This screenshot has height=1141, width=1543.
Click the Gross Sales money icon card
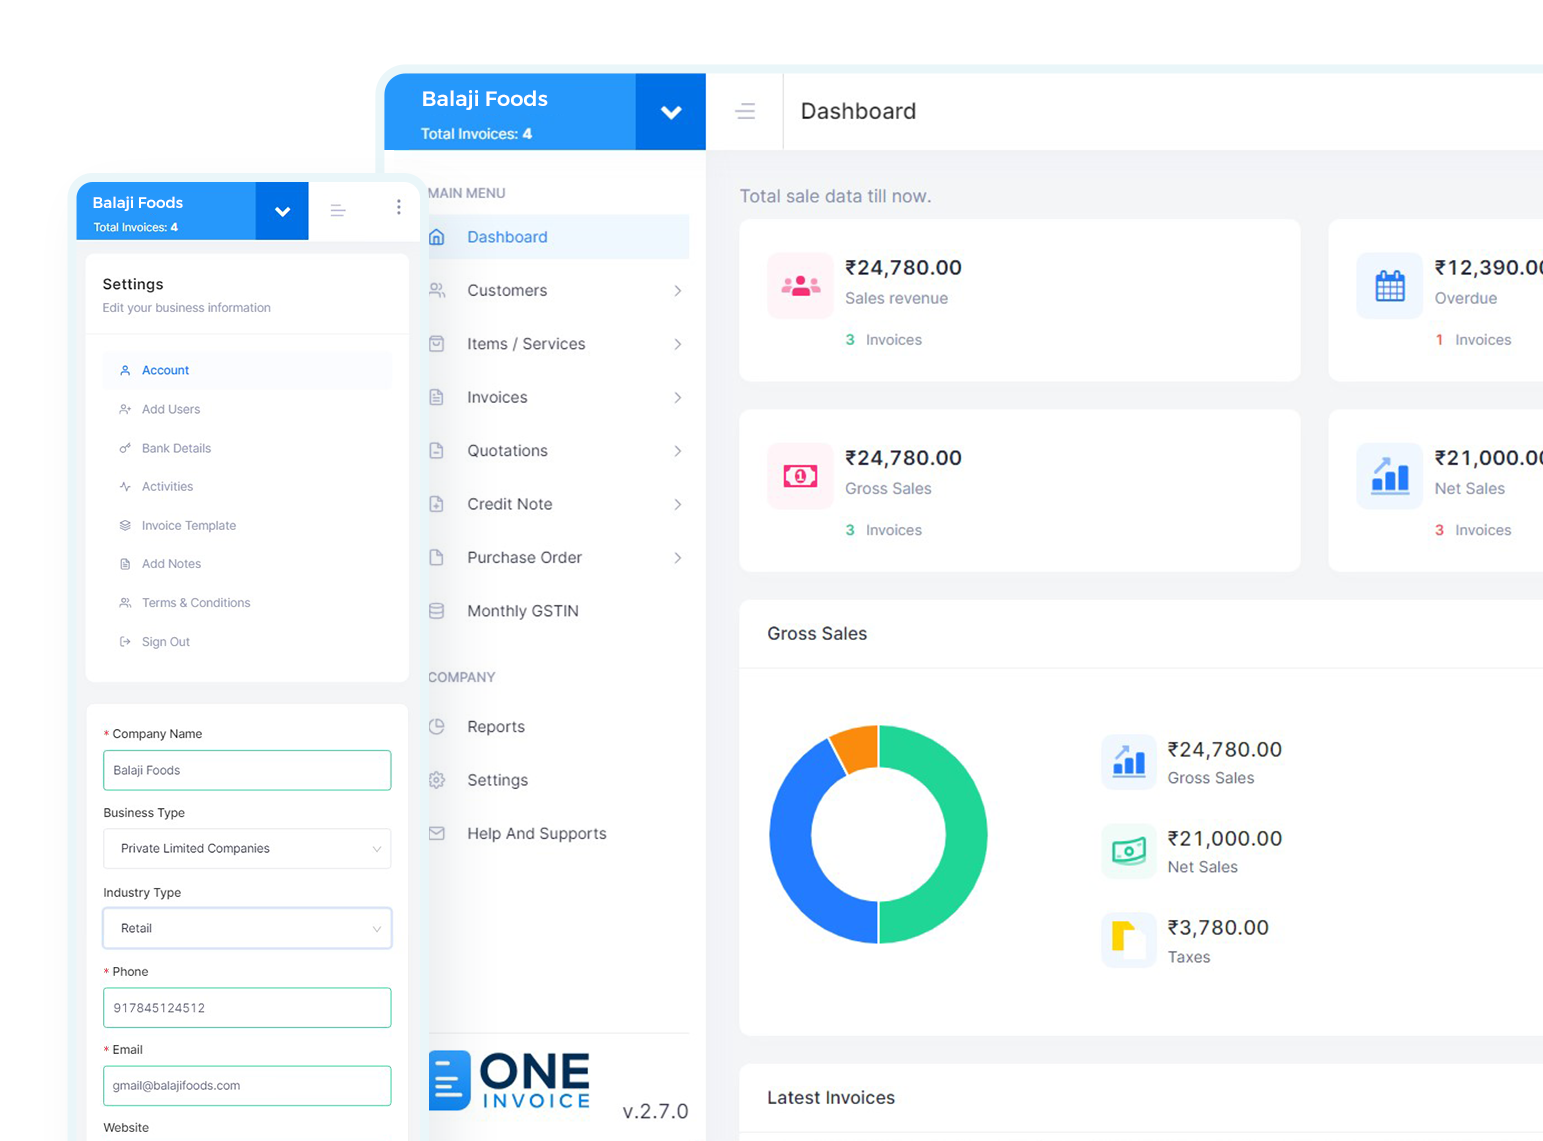(800, 476)
